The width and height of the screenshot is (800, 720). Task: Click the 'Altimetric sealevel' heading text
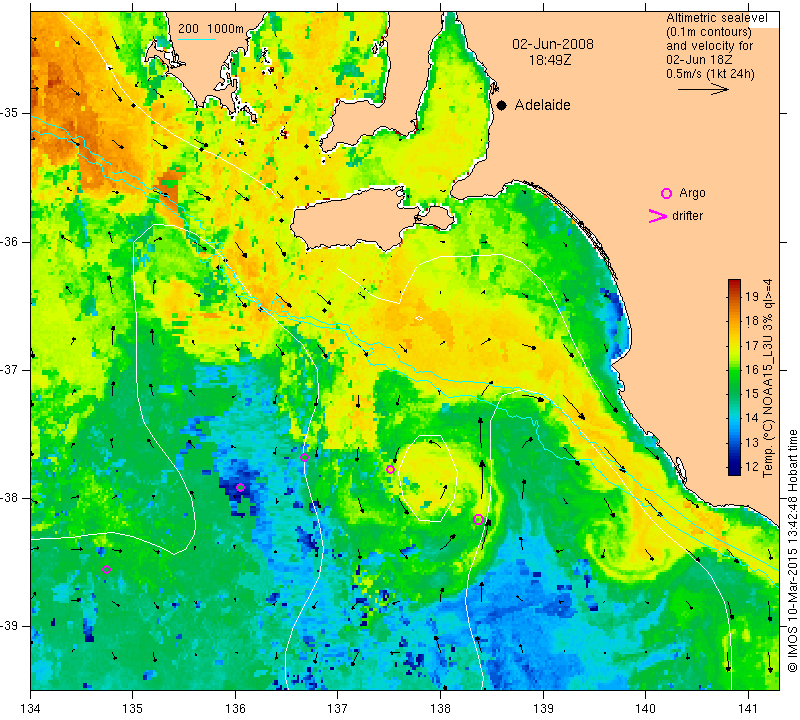717,18
